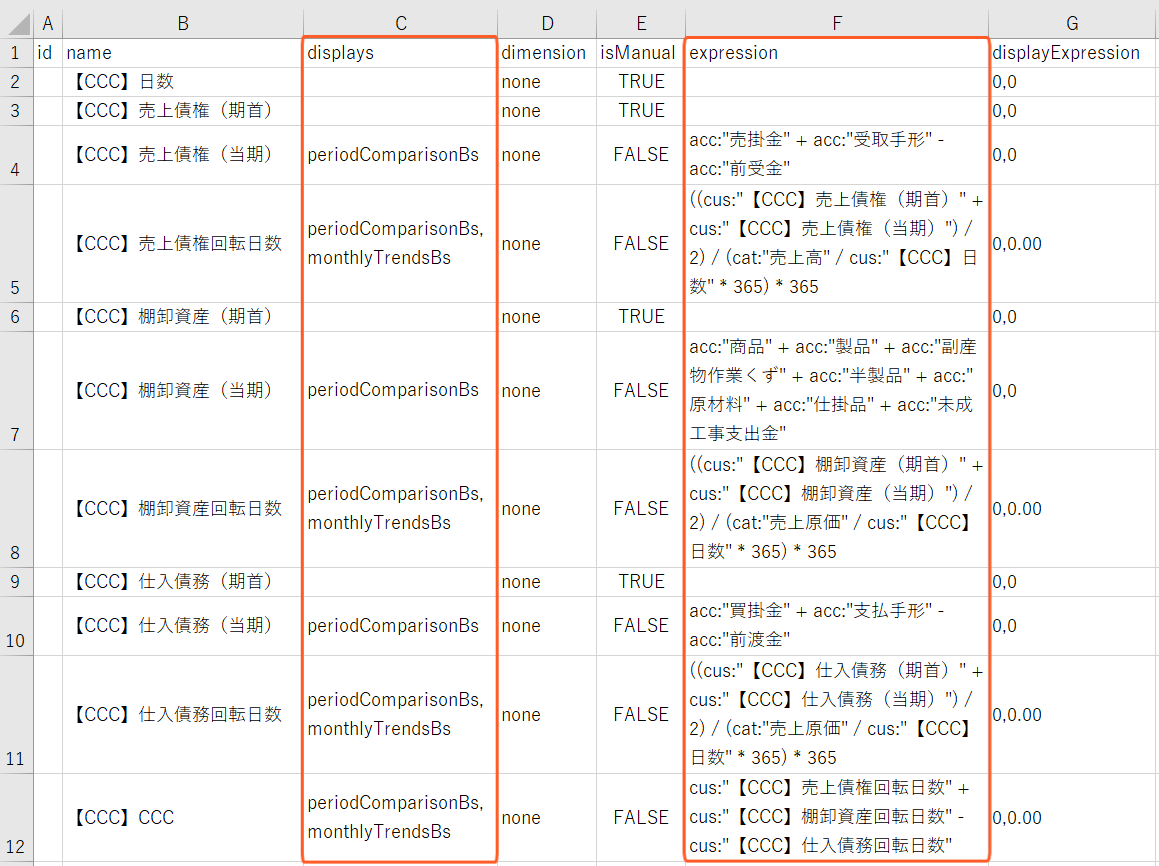
Task: Select cell 【CCC】売上債権回転日数
Action: click(183, 243)
